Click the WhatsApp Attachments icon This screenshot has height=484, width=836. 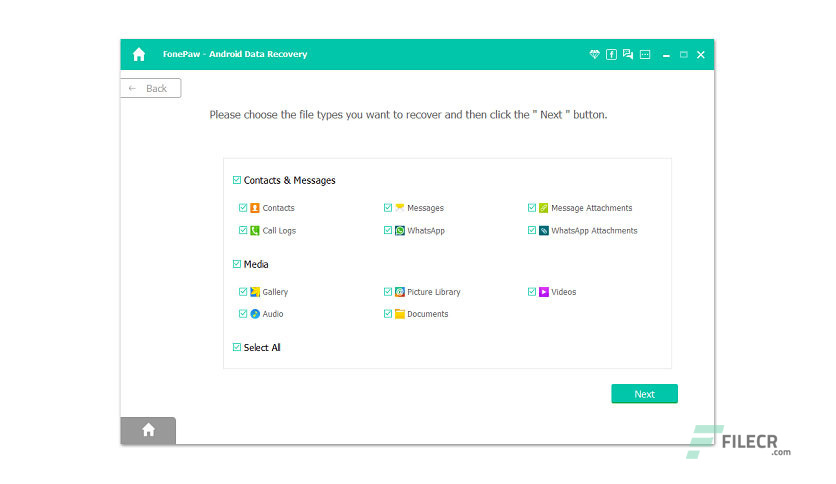543,230
